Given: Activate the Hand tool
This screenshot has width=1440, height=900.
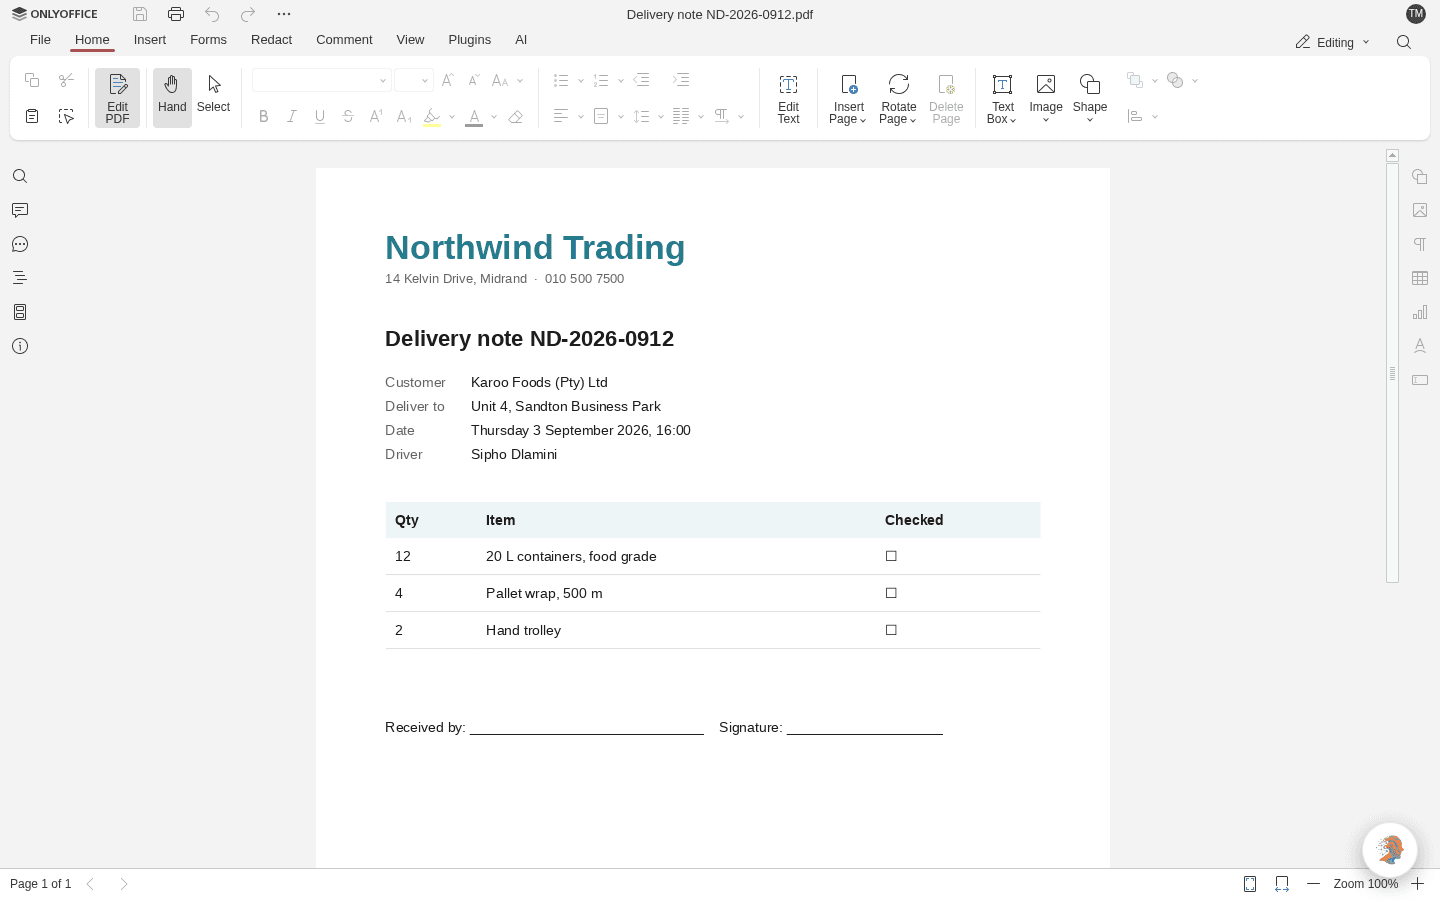Looking at the screenshot, I should (x=172, y=98).
